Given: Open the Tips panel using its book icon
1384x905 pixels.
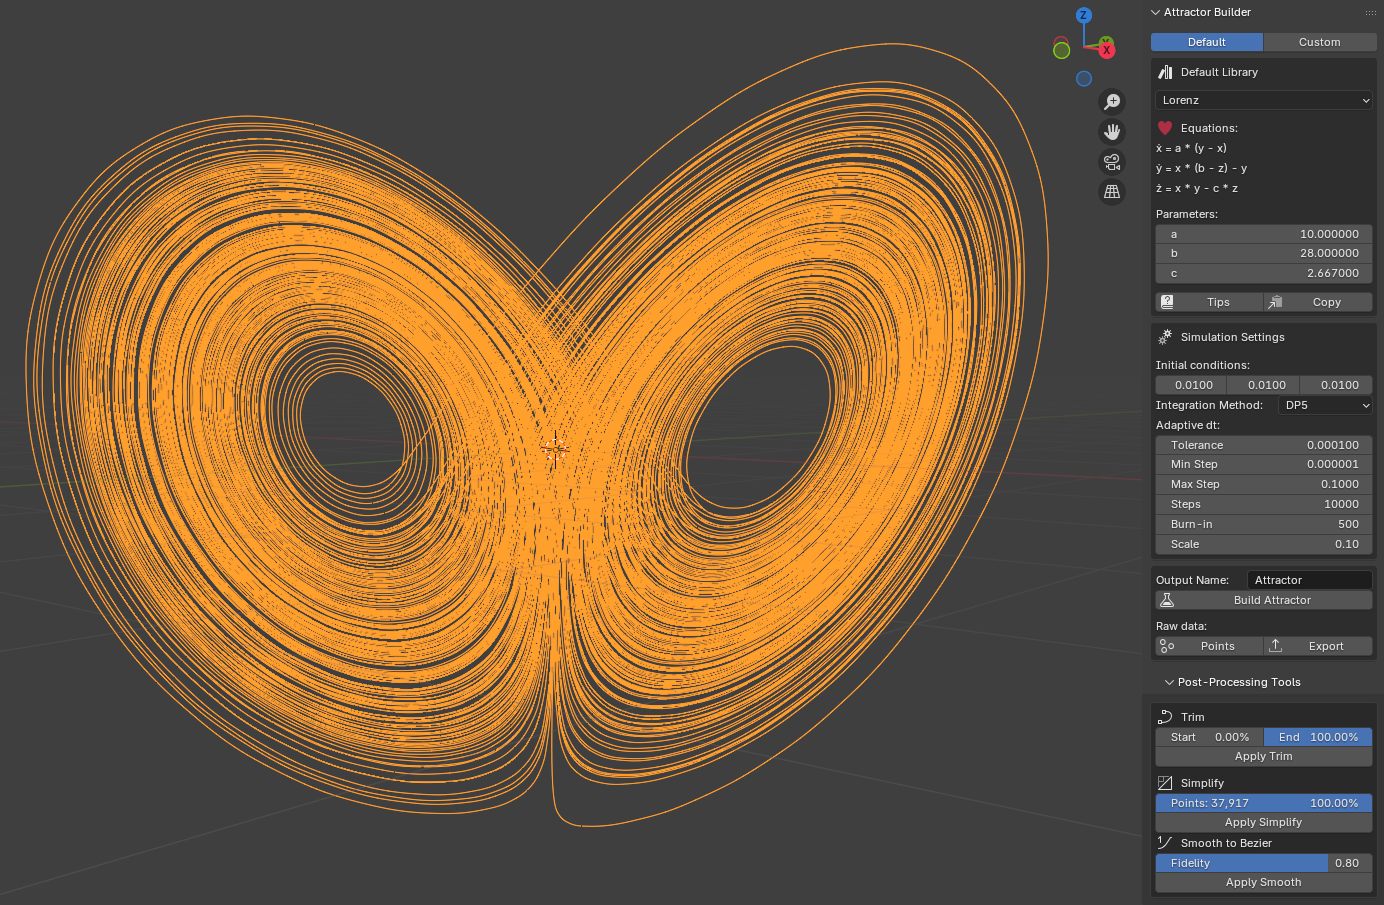Looking at the screenshot, I should pyautogui.click(x=1166, y=301).
